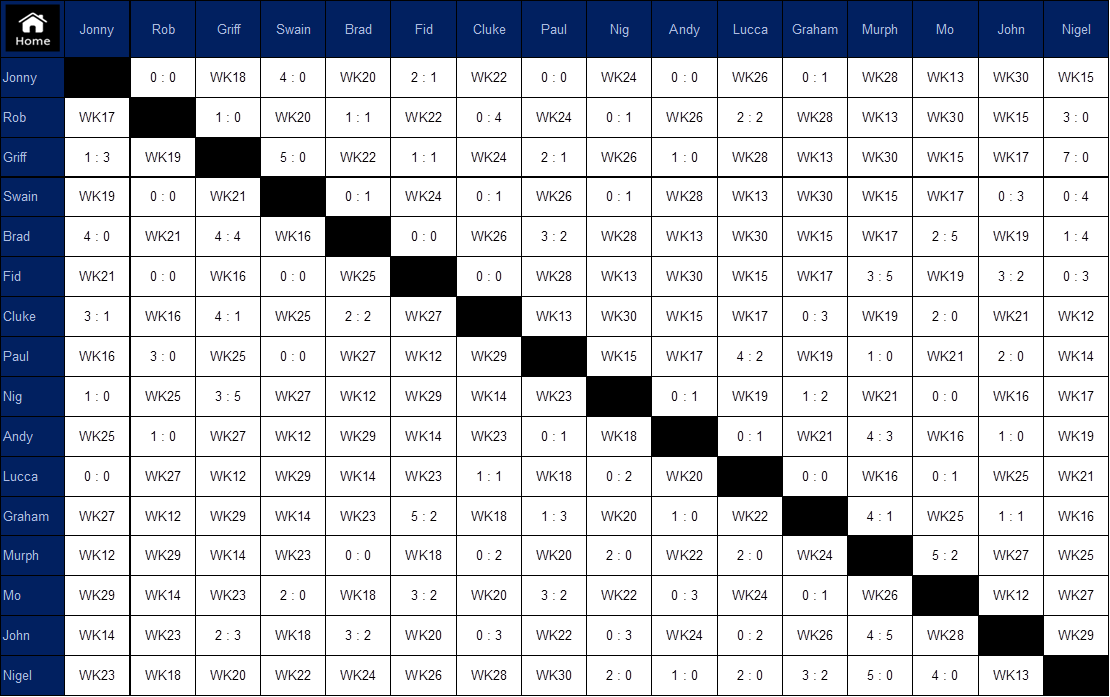Select the 5 : 0 score, Griff row, Swain column
Image resolution: width=1110 pixels, height=697 pixels.
click(293, 157)
